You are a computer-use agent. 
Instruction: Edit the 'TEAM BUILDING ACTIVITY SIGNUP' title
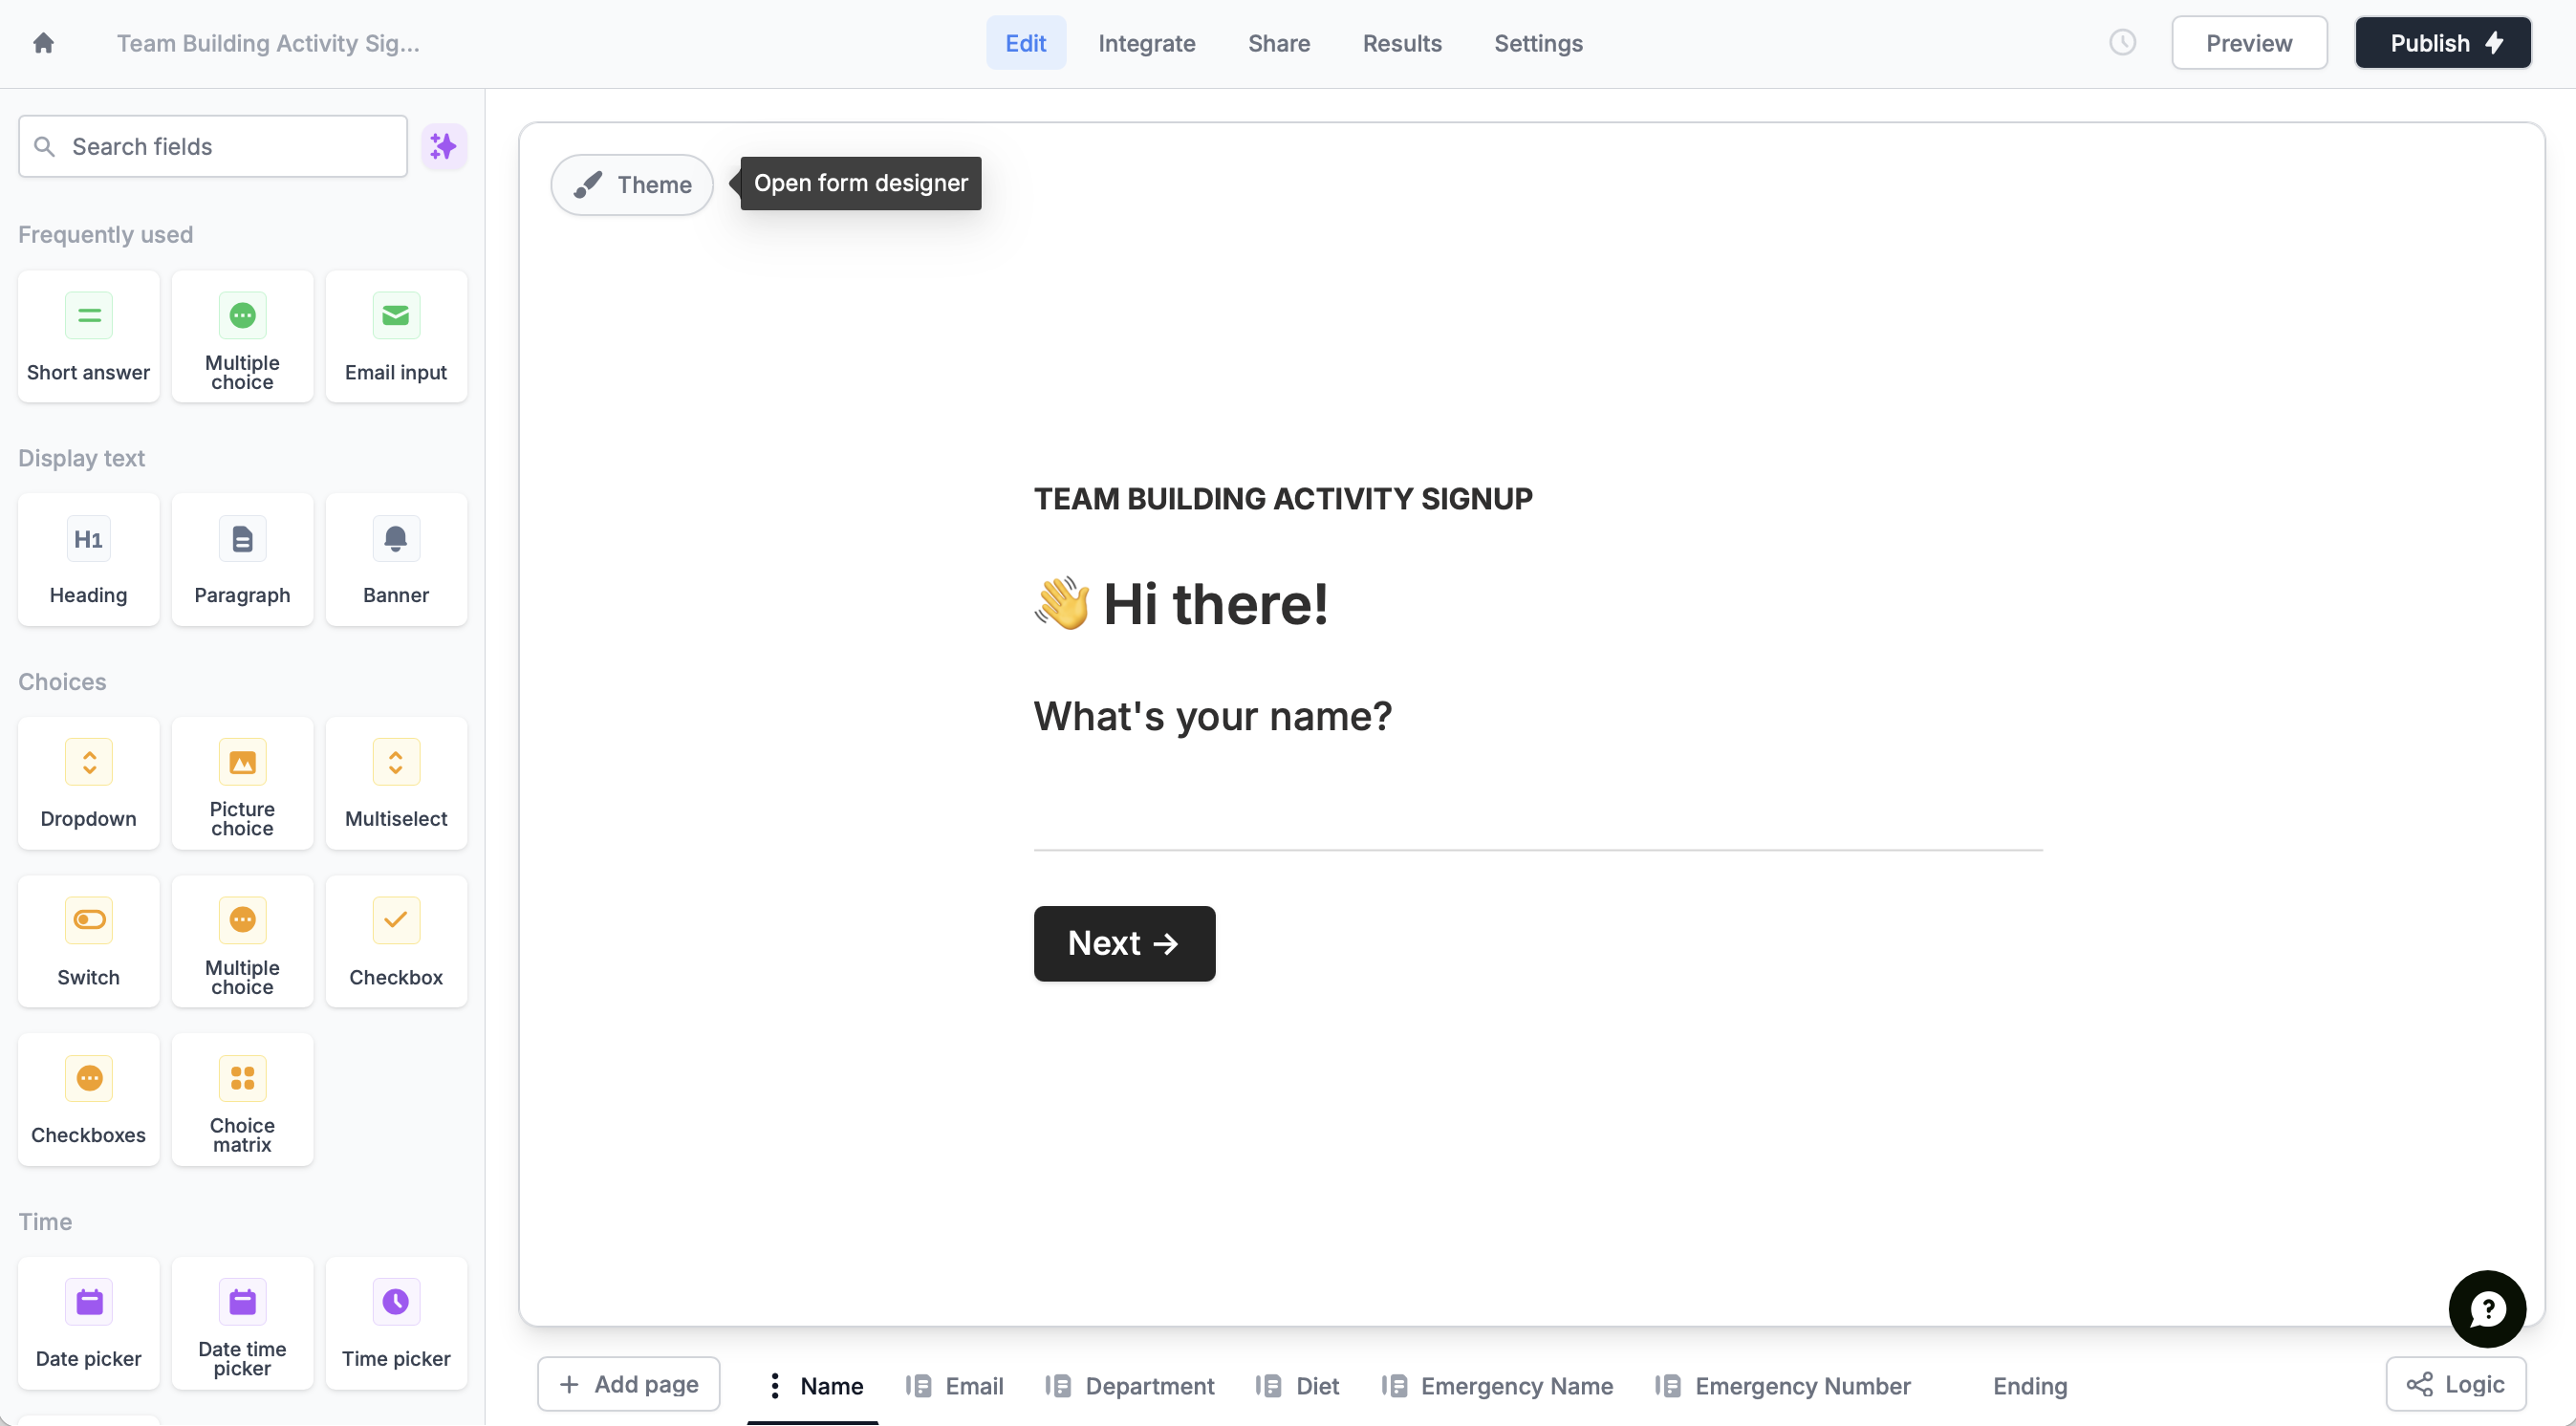click(x=1282, y=499)
